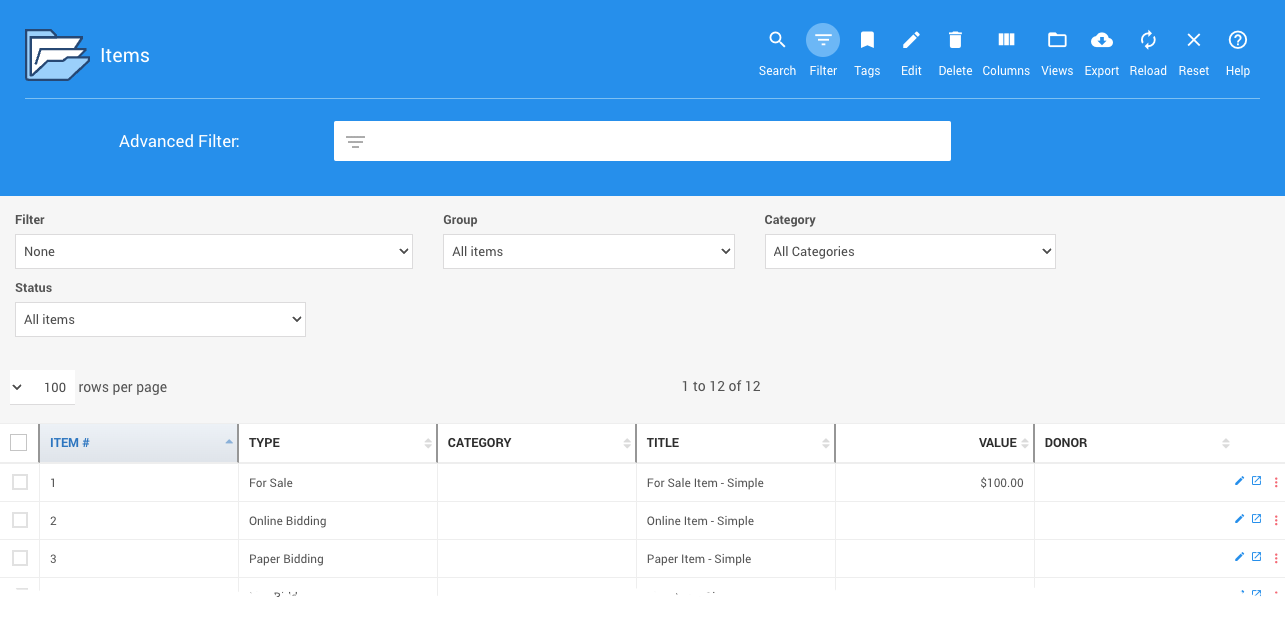Screen dimensions: 1285x621
Task: Check the box for item 2 row
Action: 20,520
